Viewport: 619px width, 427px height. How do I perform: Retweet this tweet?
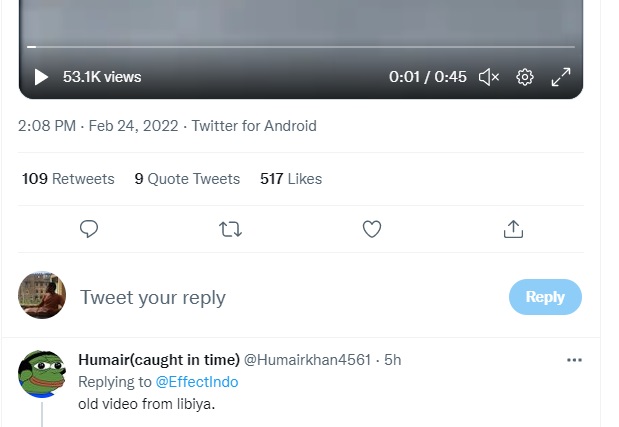[230, 229]
